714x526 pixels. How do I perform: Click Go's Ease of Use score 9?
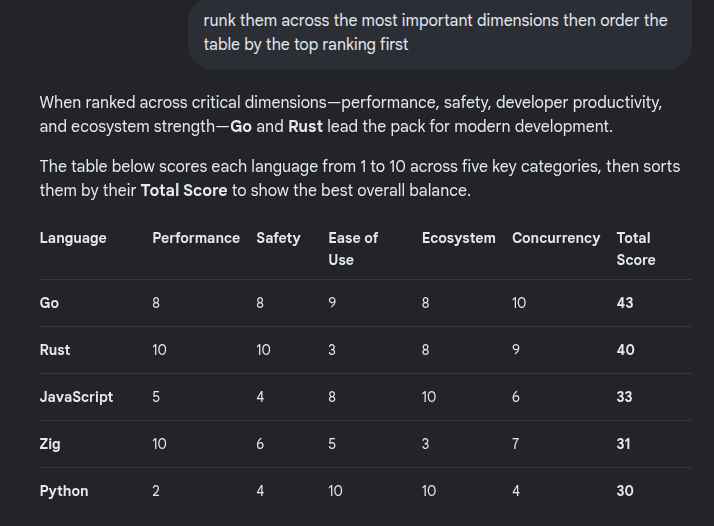pos(332,303)
